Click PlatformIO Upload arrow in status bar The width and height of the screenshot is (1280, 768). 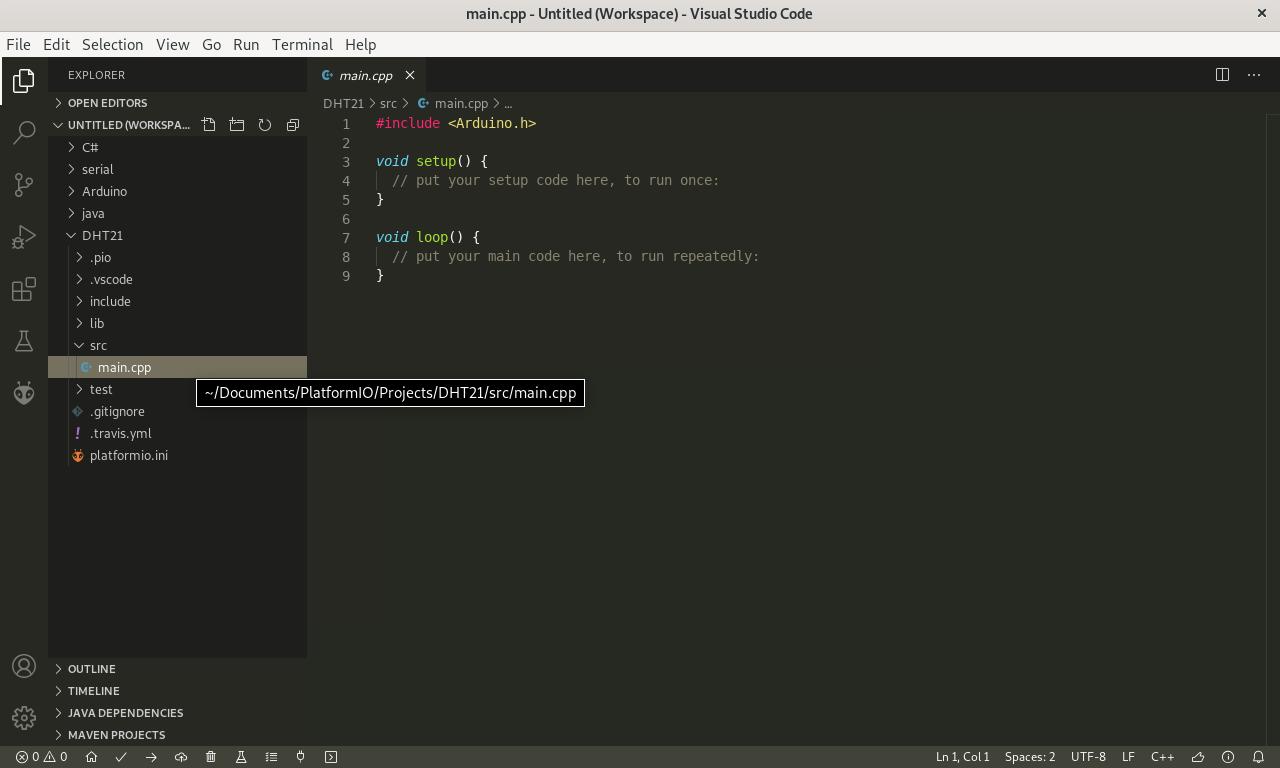click(x=151, y=757)
